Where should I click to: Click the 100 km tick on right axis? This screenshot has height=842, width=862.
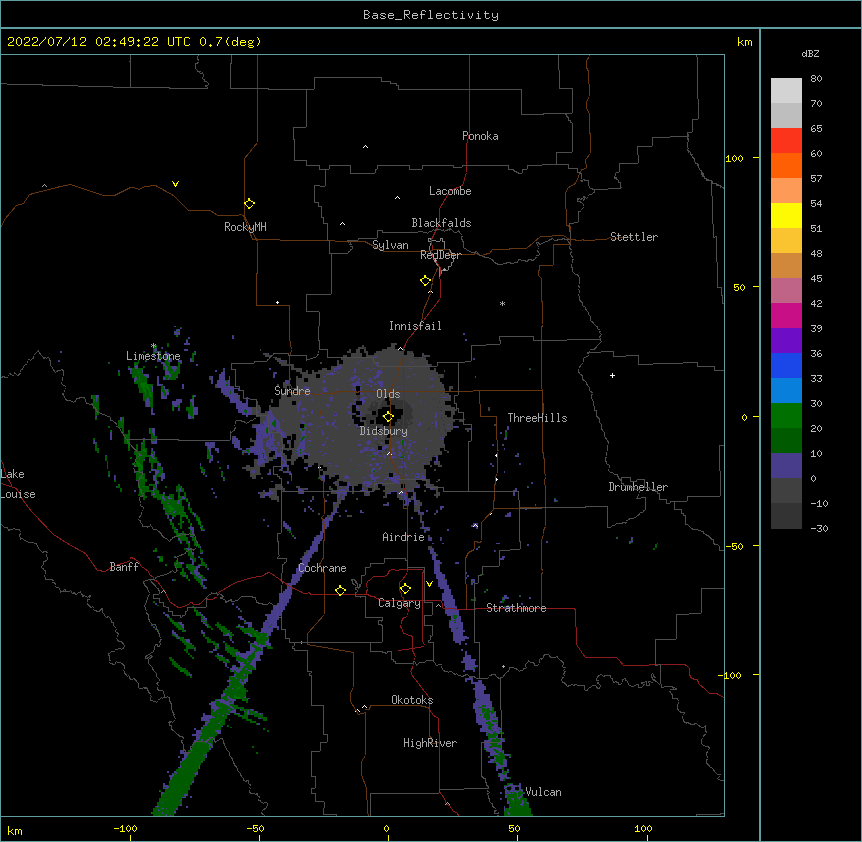point(734,159)
